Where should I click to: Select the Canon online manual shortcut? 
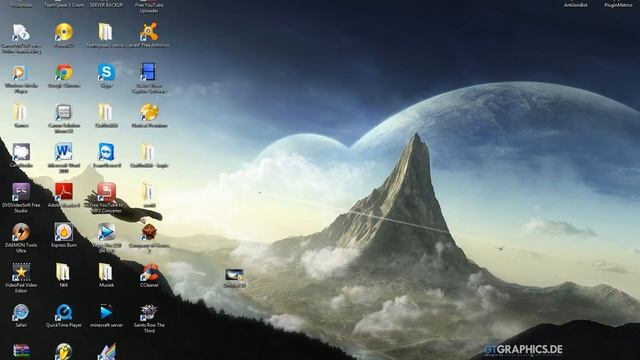(x=21, y=33)
